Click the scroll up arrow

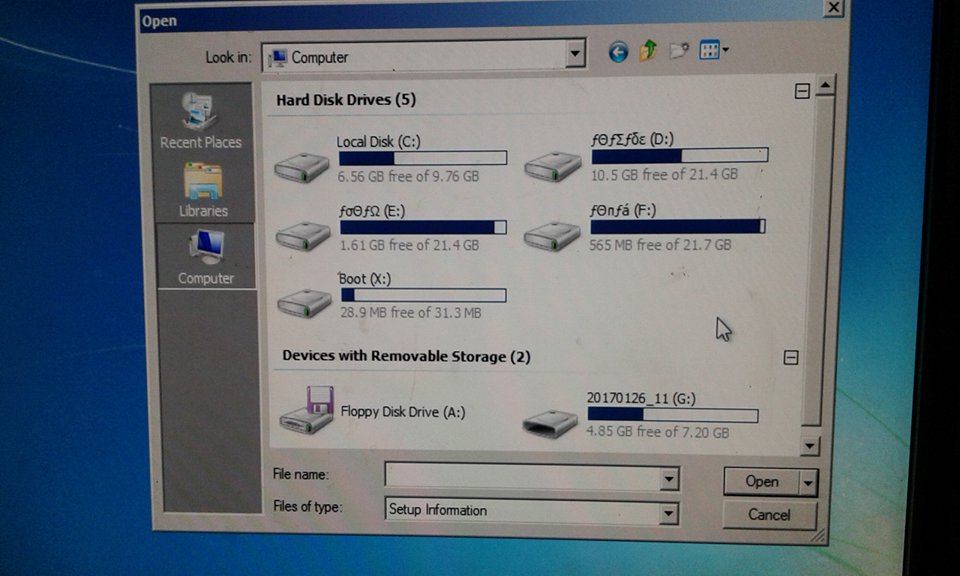pos(825,86)
